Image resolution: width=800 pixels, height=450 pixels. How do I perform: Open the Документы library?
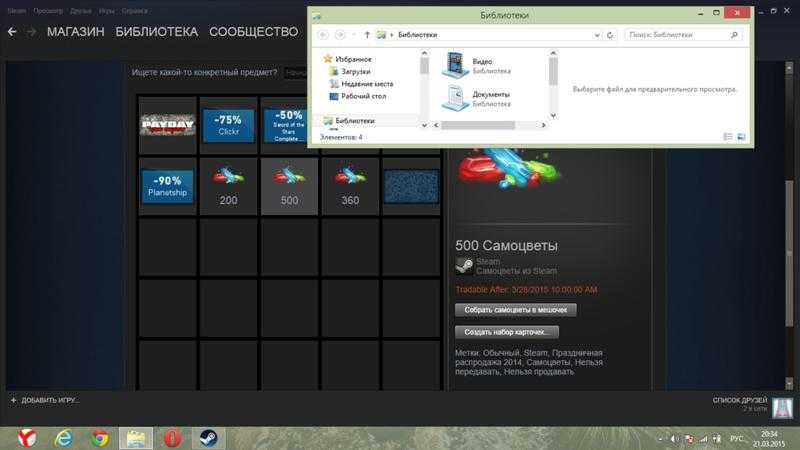[477, 98]
